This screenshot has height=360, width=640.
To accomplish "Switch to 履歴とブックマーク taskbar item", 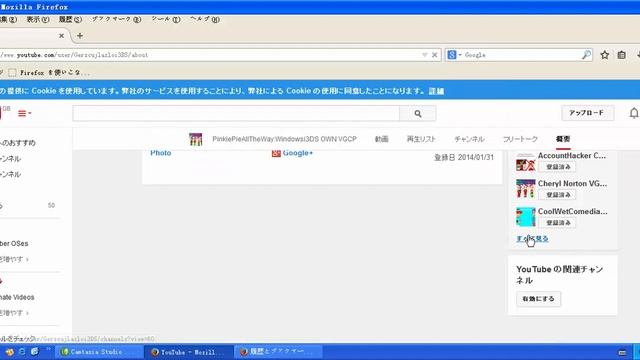I will point(278,352).
